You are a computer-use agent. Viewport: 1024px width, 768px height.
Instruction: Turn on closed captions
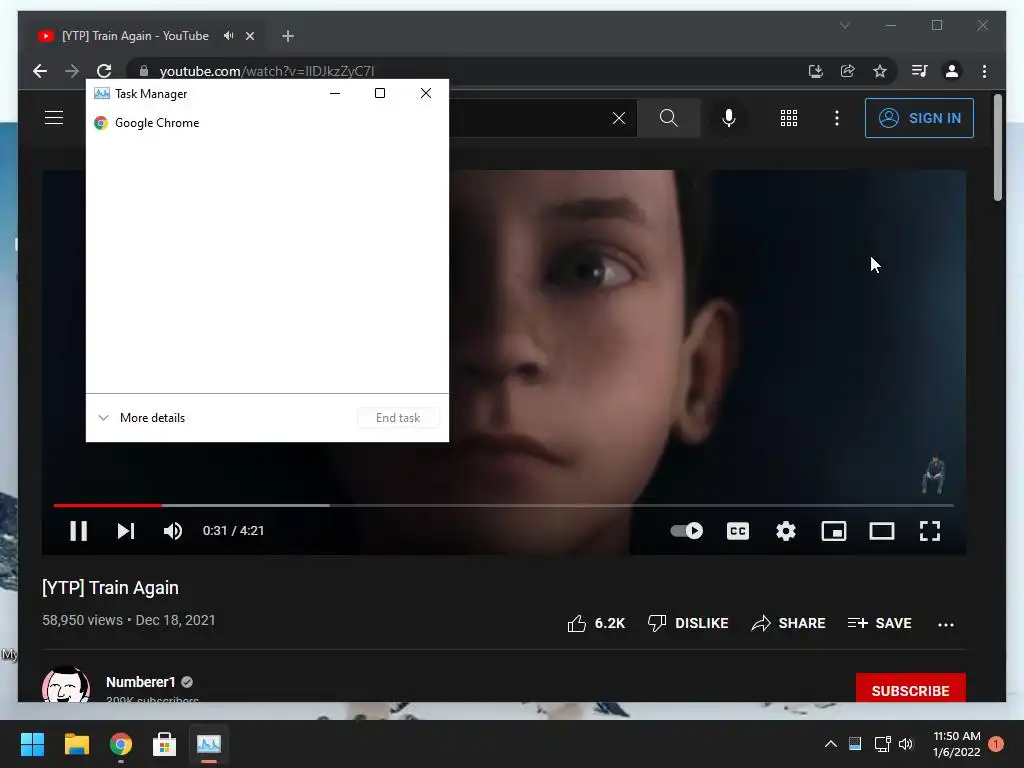[738, 531]
